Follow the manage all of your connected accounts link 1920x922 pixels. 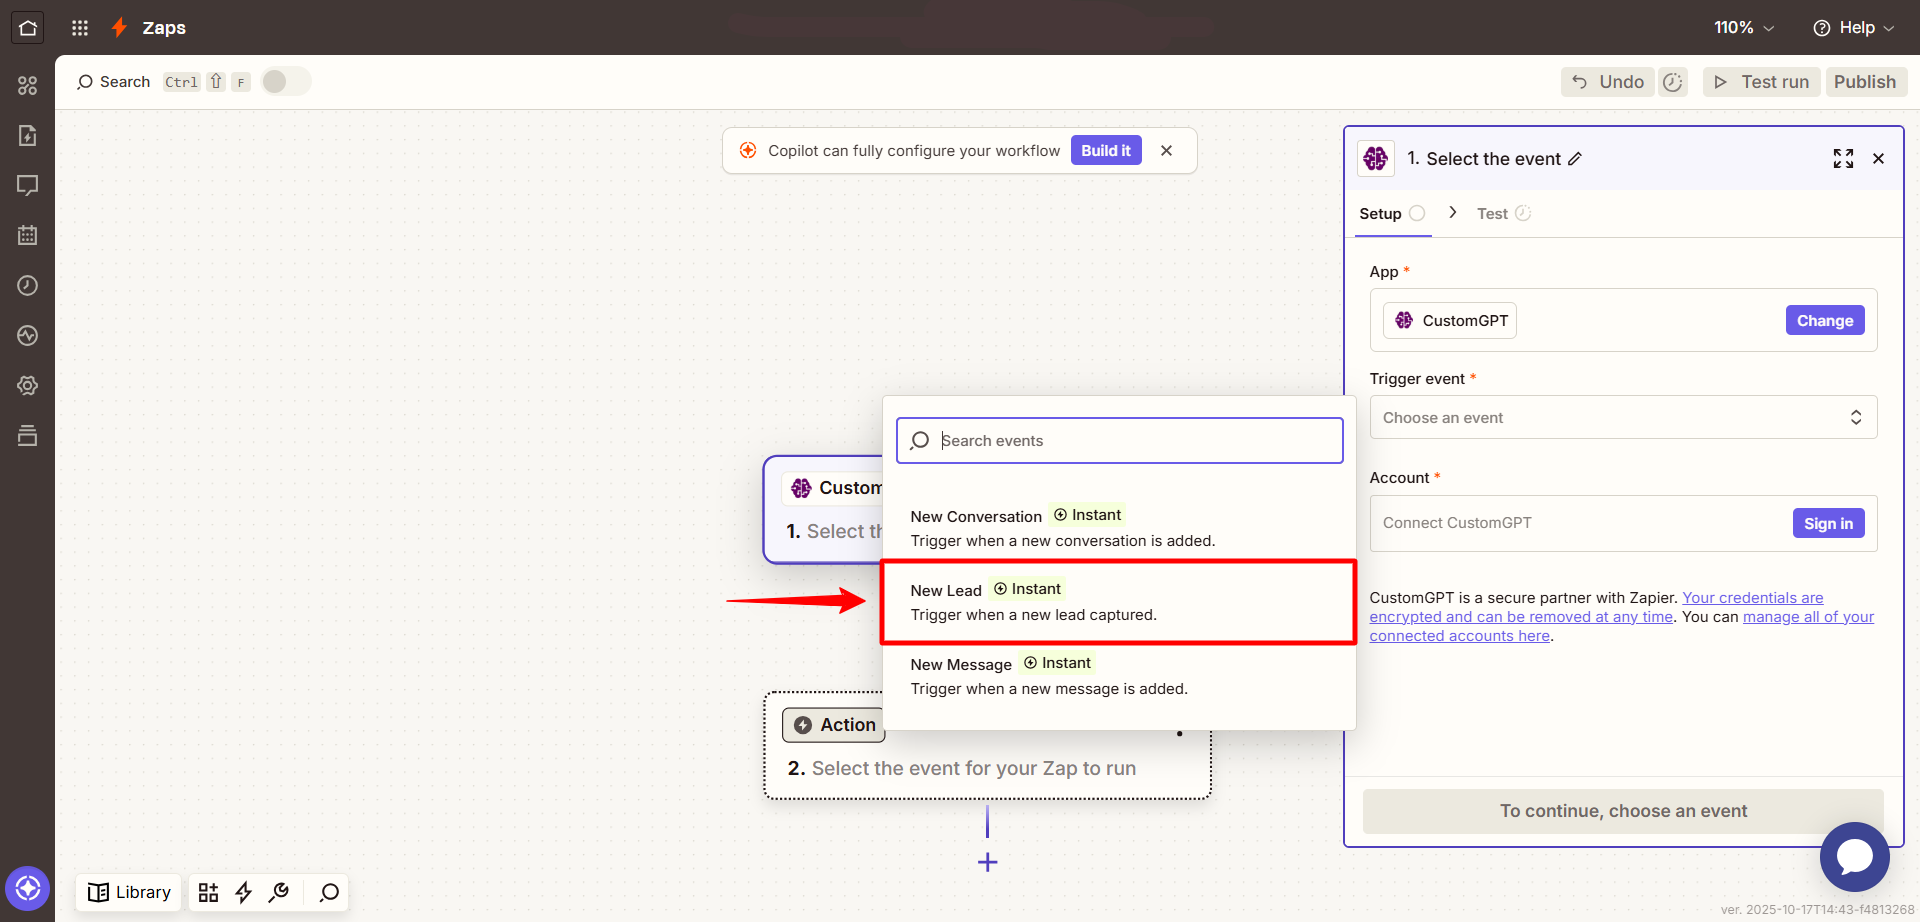(1621, 626)
